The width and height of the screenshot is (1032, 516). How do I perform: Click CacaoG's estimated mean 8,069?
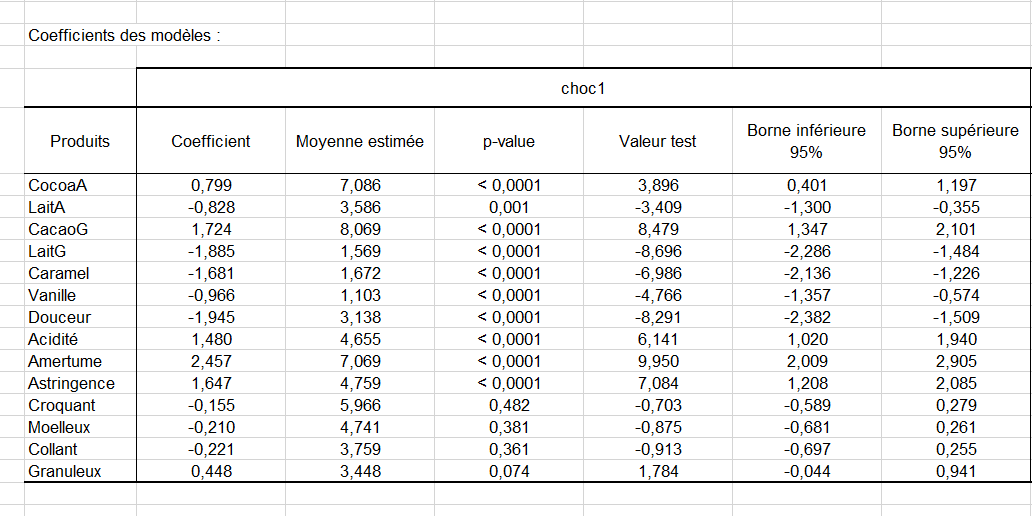click(x=360, y=229)
